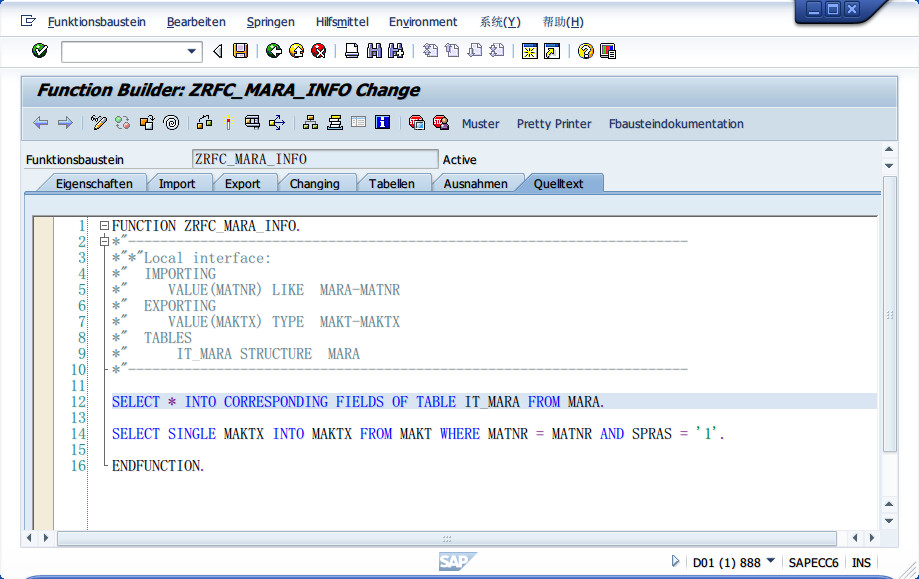Click the editor's horizontal scrollbar thumb
This screenshot has width=919, height=579.
[447, 538]
